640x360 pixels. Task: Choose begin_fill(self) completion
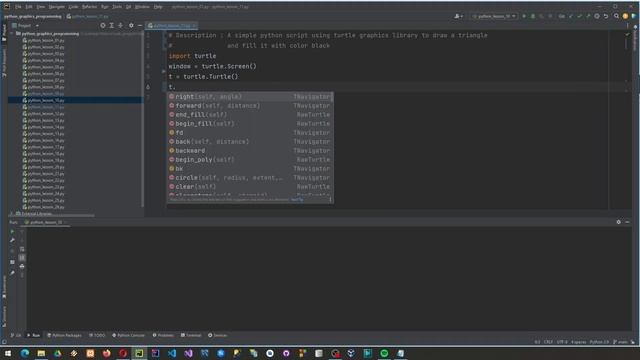coord(250,124)
